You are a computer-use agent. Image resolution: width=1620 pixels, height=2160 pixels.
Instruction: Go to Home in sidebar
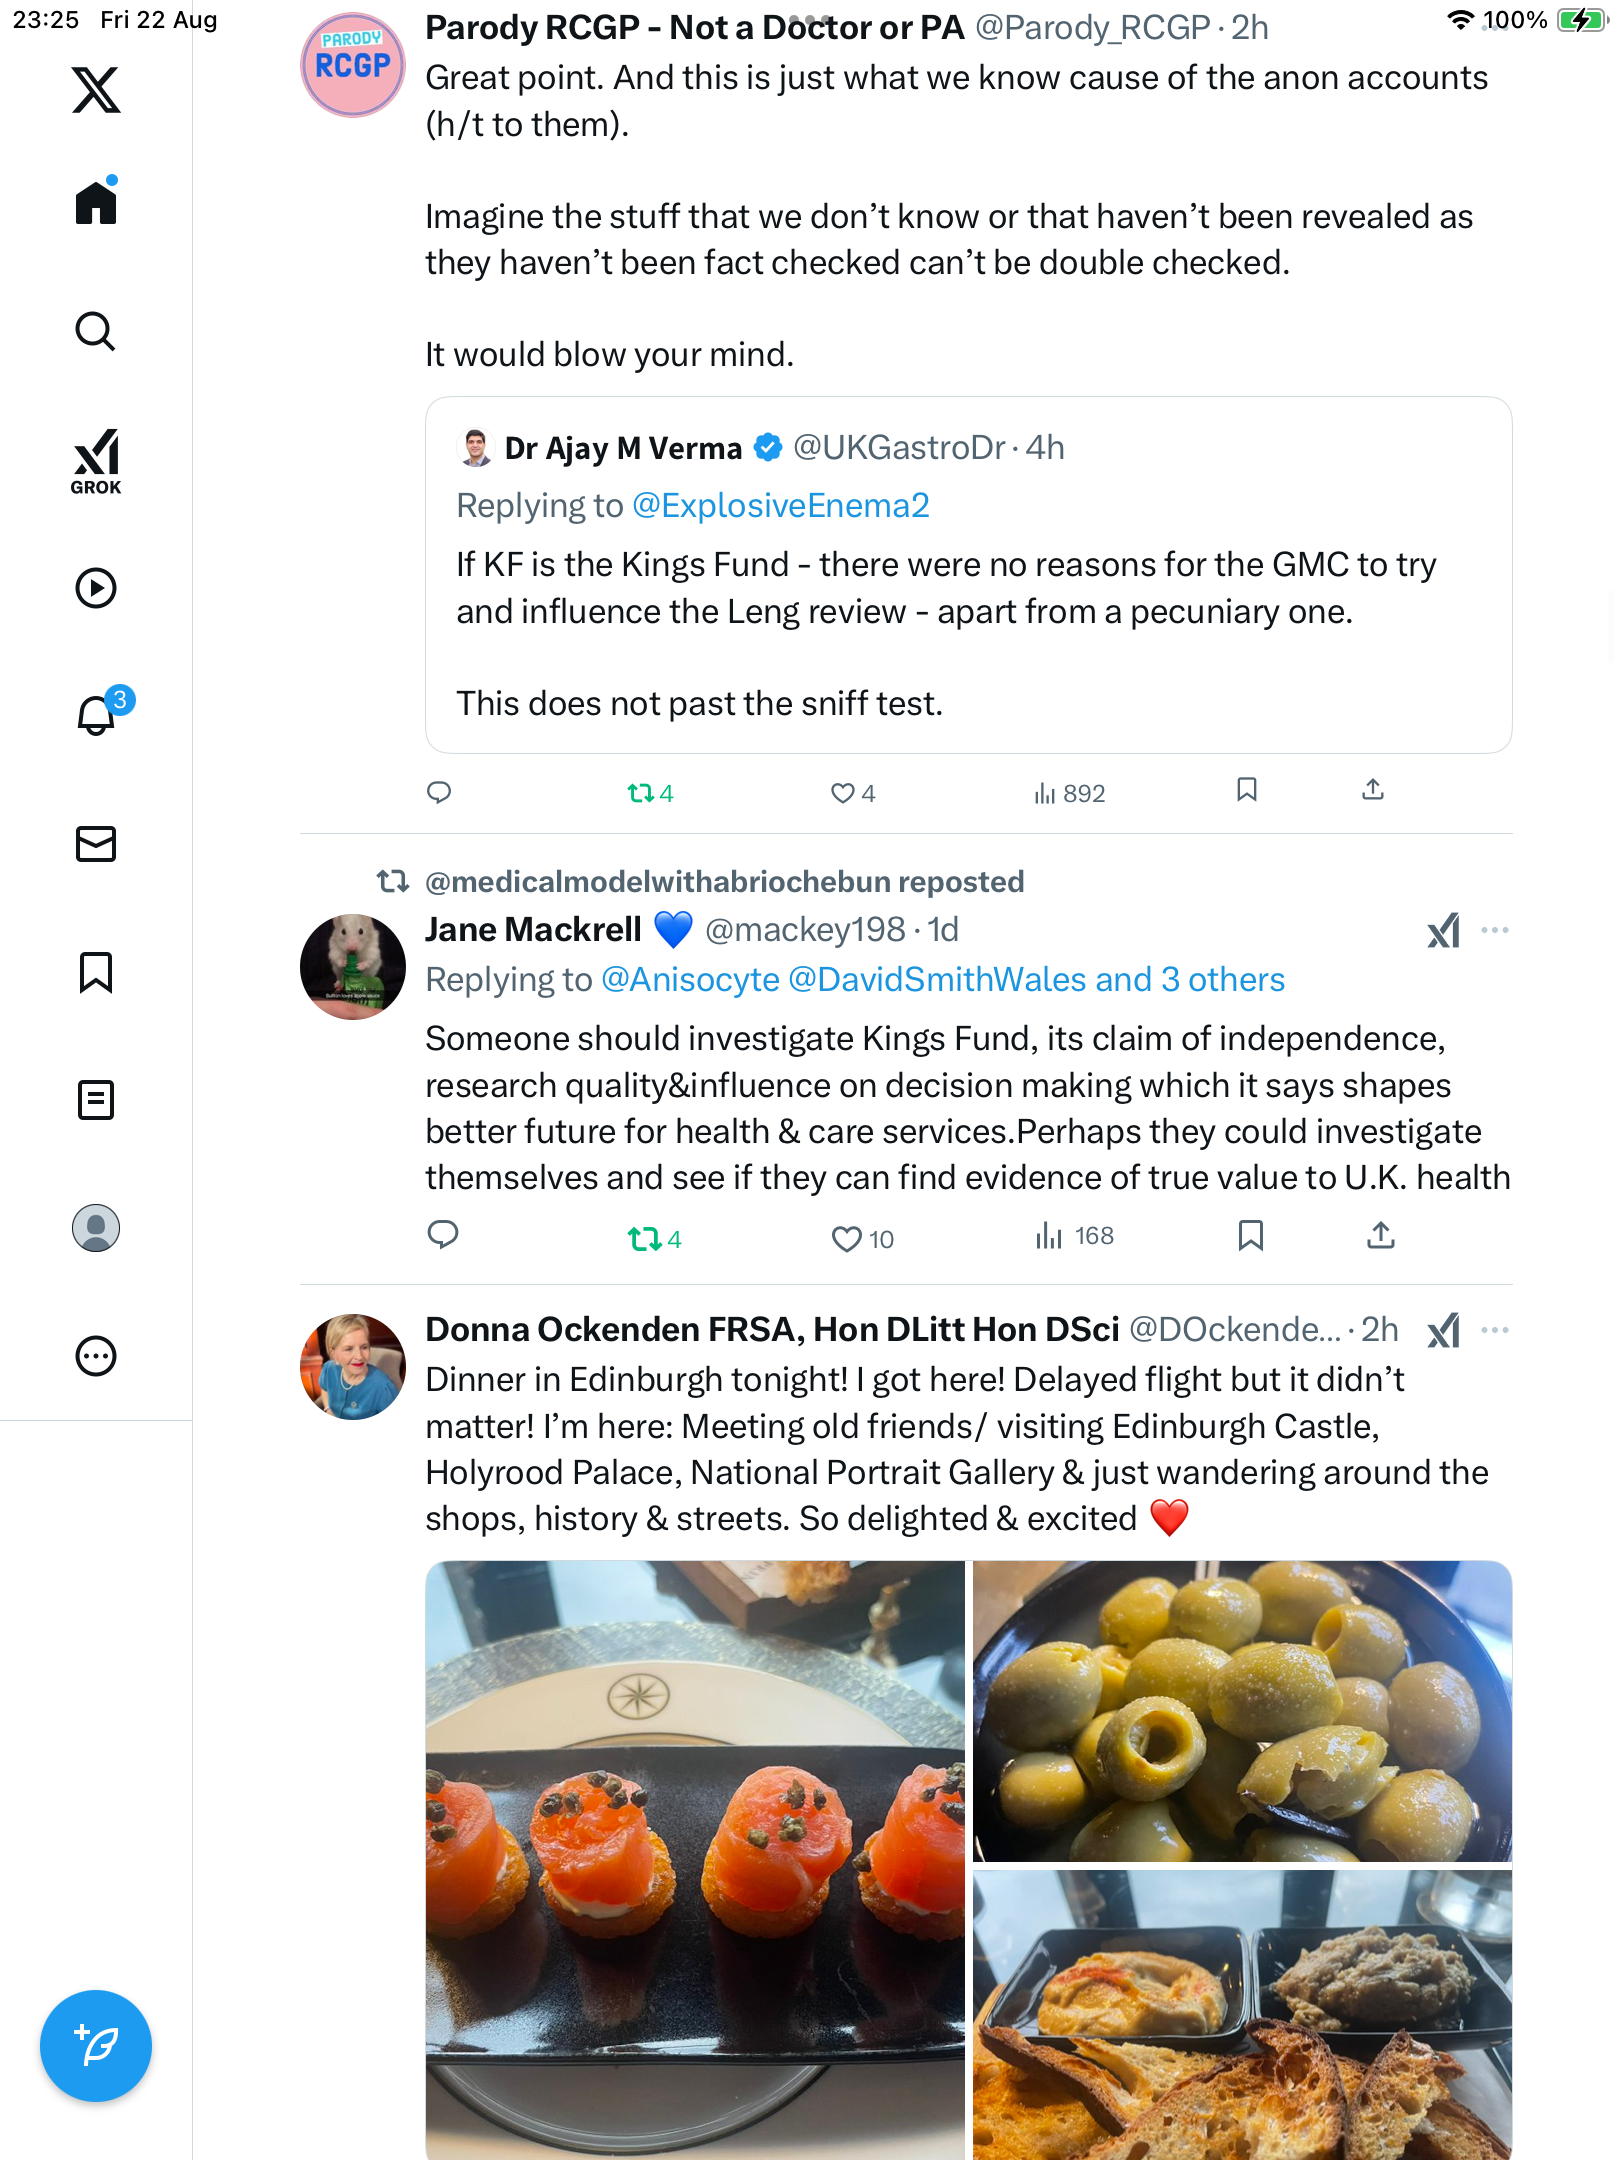(x=96, y=203)
